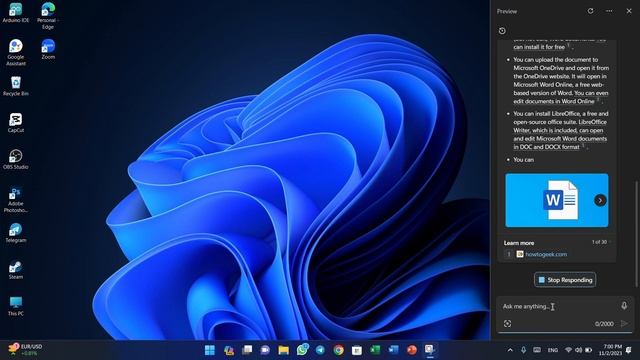Image resolution: width=640 pixels, height=360 pixels.
Task: Click the next arrow on Word image card
Action: [600, 200]
